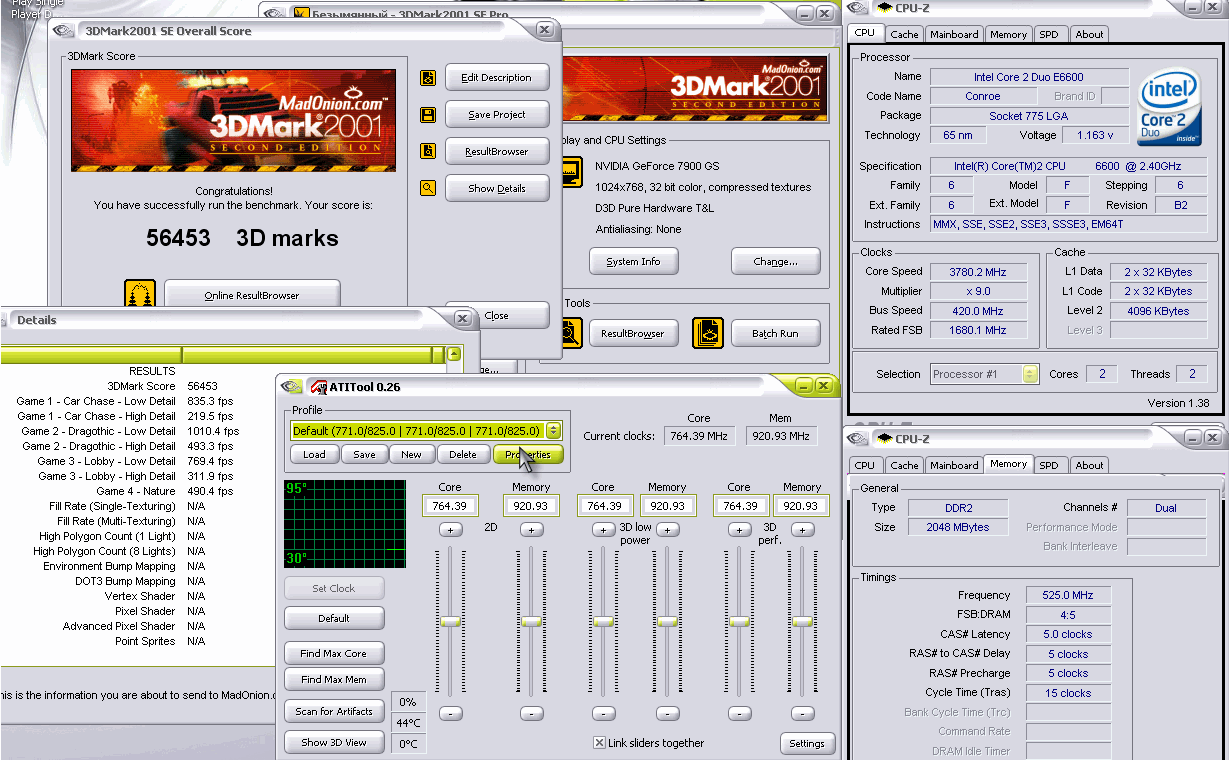Increase the 2D Memory clock with its plus button
This screenshot has width=1229, height=760.
pyautogui.click(x=531, y=529)
